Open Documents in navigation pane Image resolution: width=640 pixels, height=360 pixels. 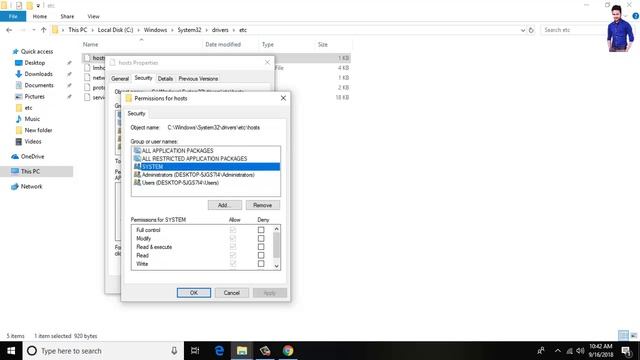point(39,85)
